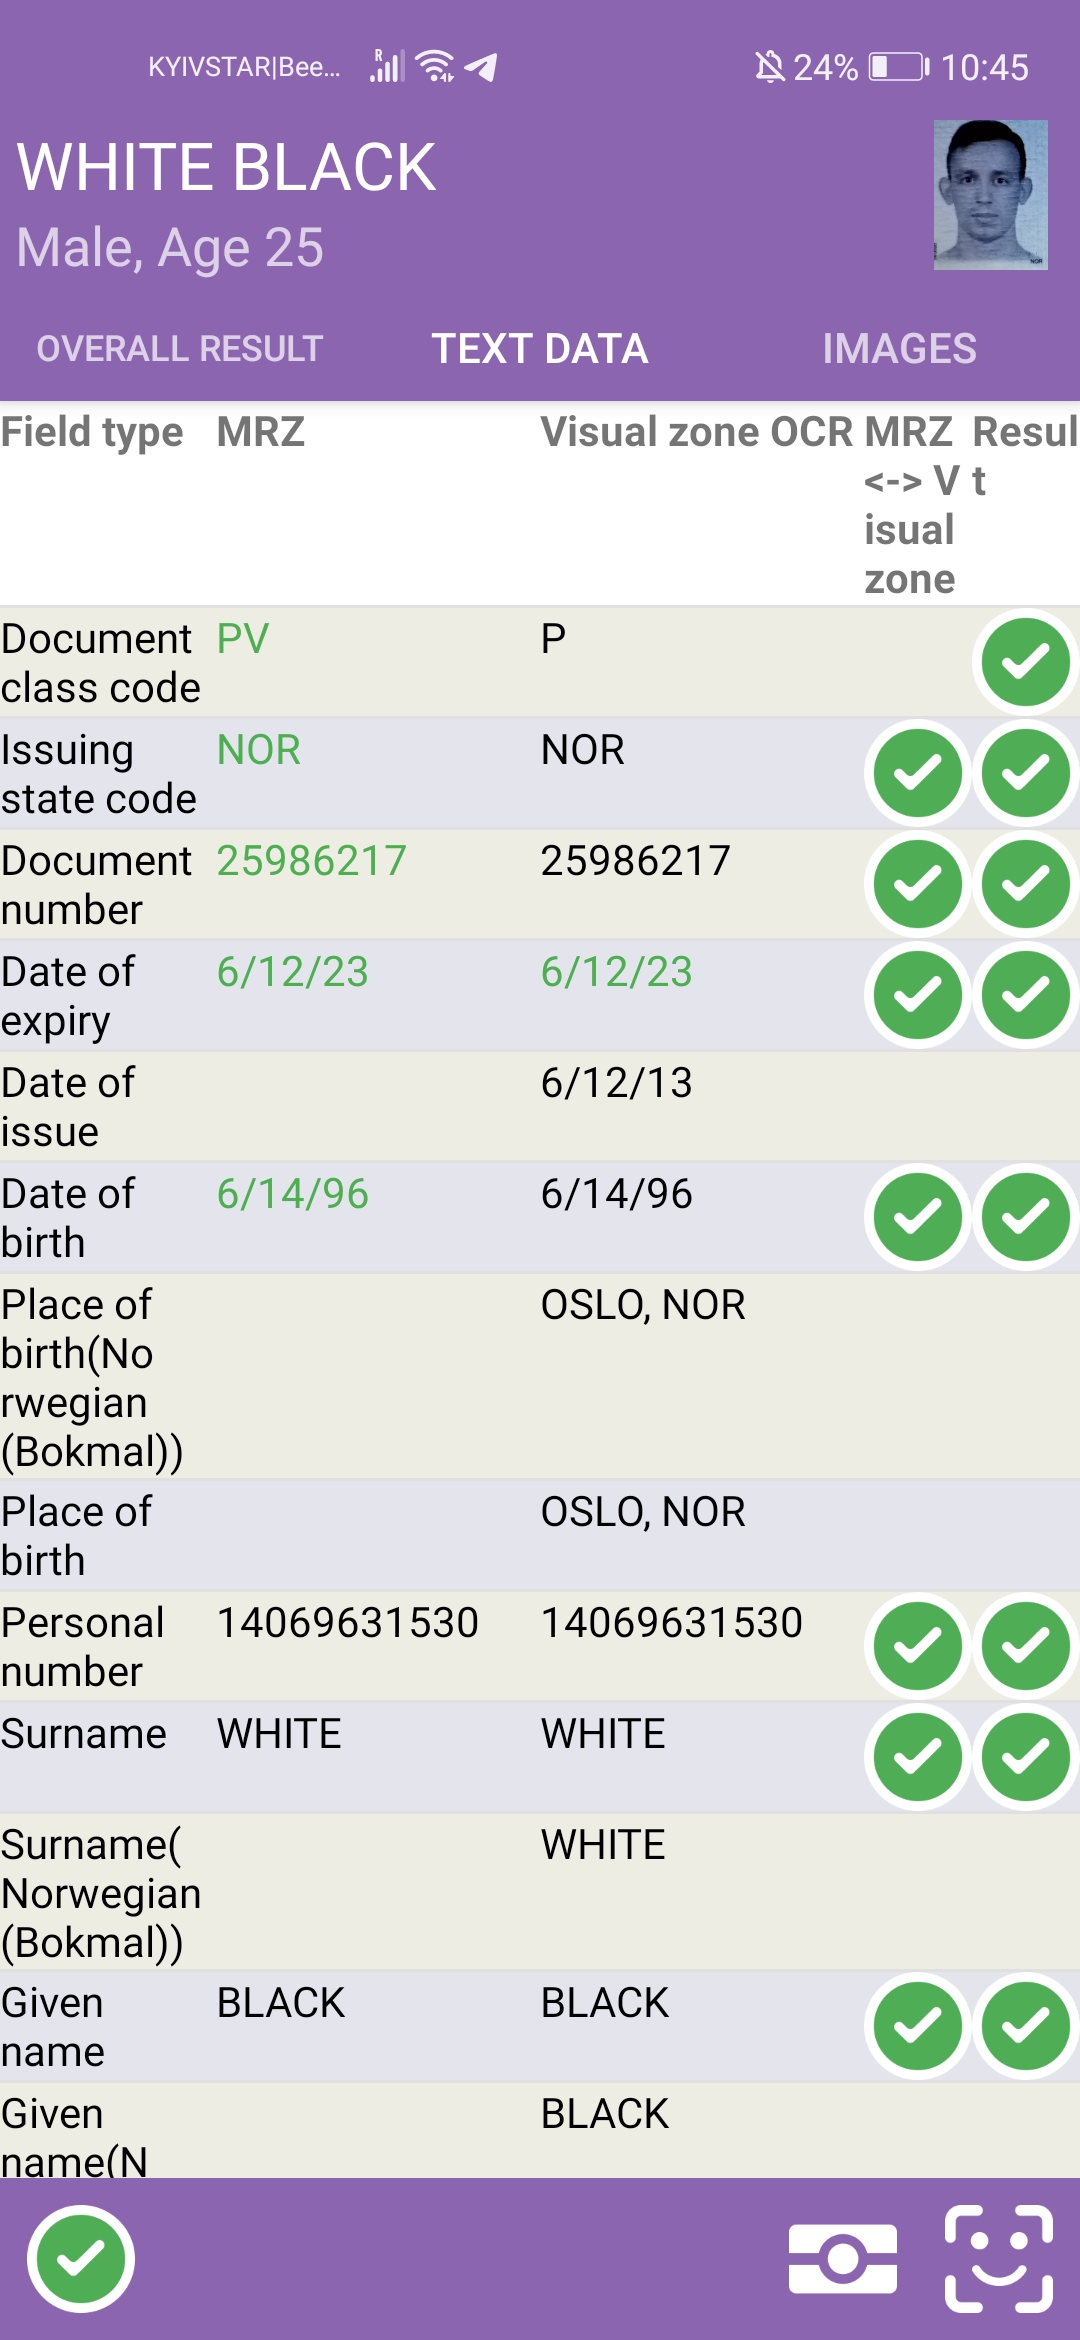The image size is (1080, 2340).
Task: Tap the Result checkmark for Document class code
Action: coord(1025,662)
